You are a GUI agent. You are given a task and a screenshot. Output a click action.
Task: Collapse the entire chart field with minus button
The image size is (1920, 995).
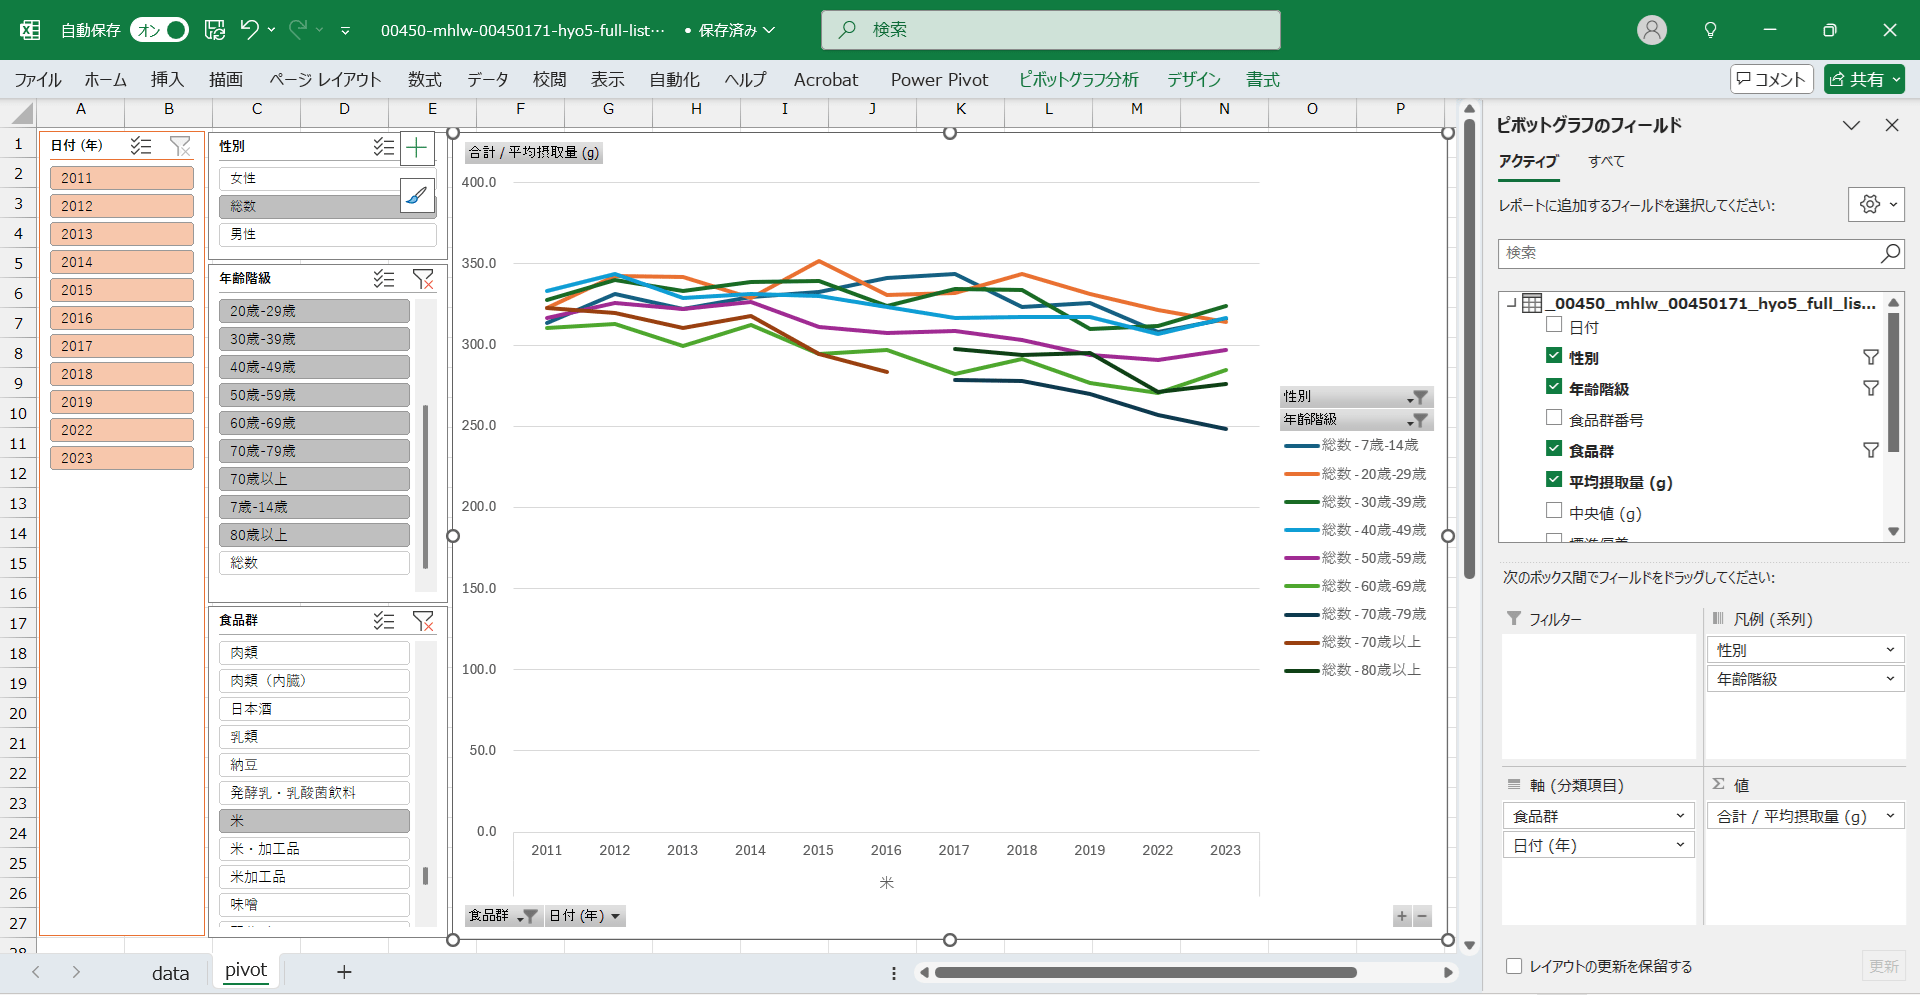tap(1422, 916)
